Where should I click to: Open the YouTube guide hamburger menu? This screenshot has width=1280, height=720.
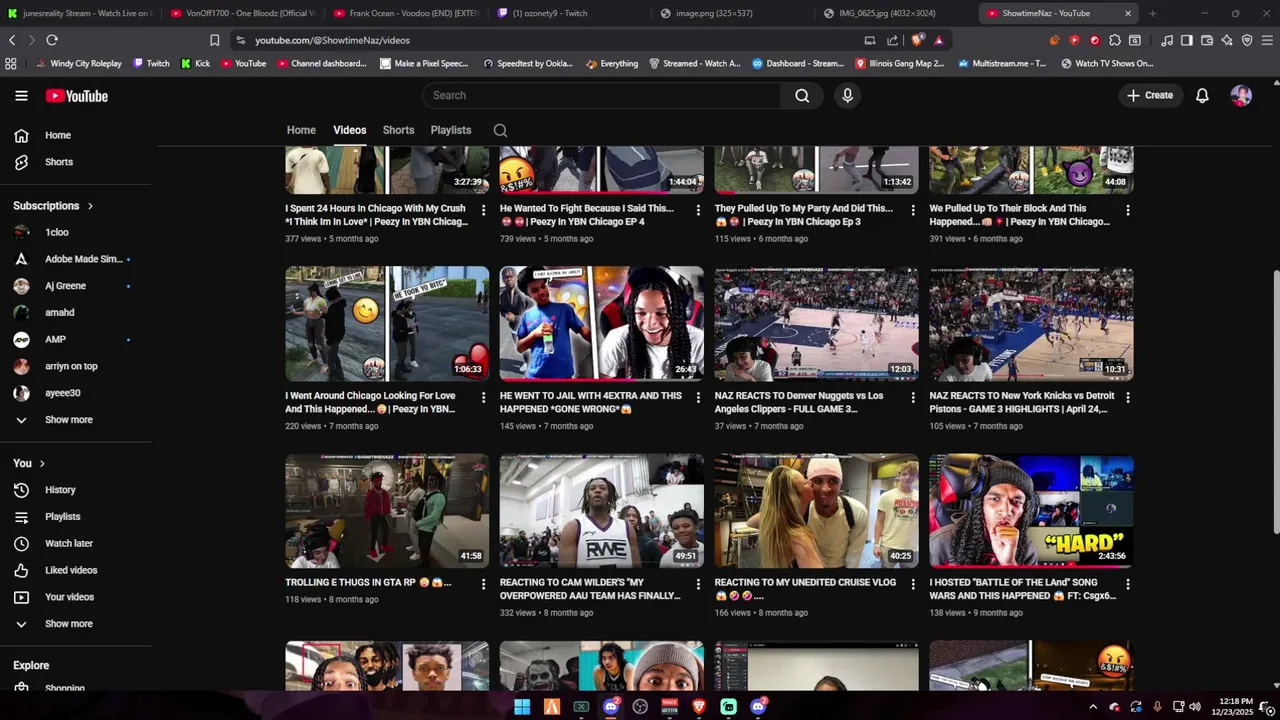(x=21, y=96)
